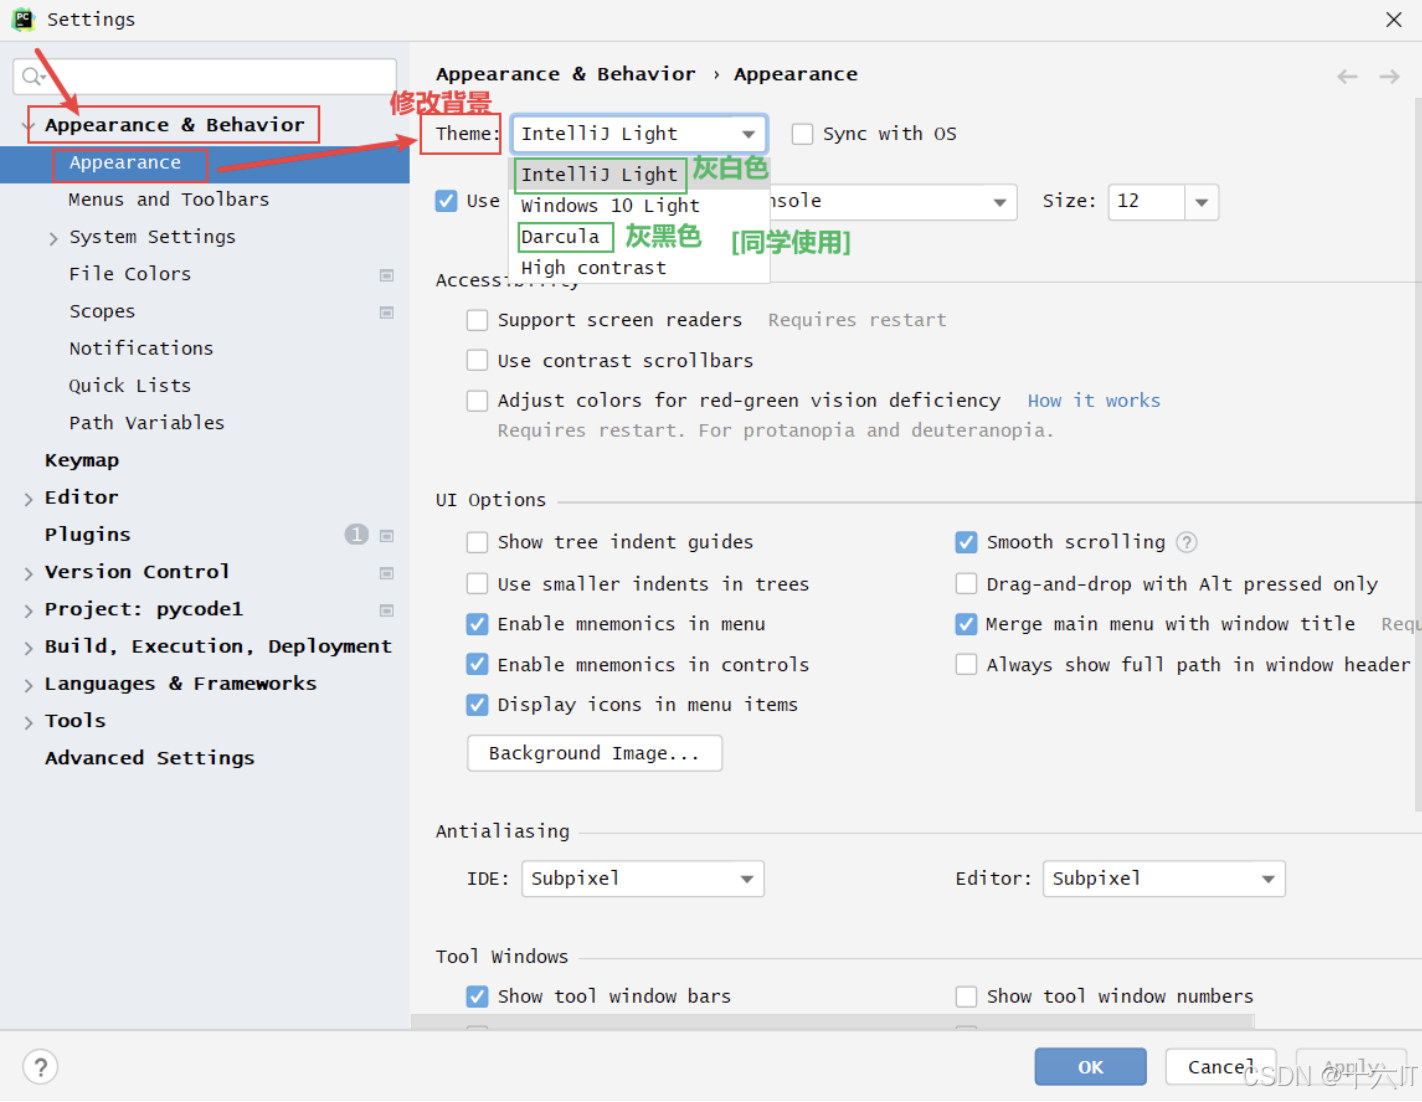
Task: Open the Theme dropdown
Action: coord(639,134)
